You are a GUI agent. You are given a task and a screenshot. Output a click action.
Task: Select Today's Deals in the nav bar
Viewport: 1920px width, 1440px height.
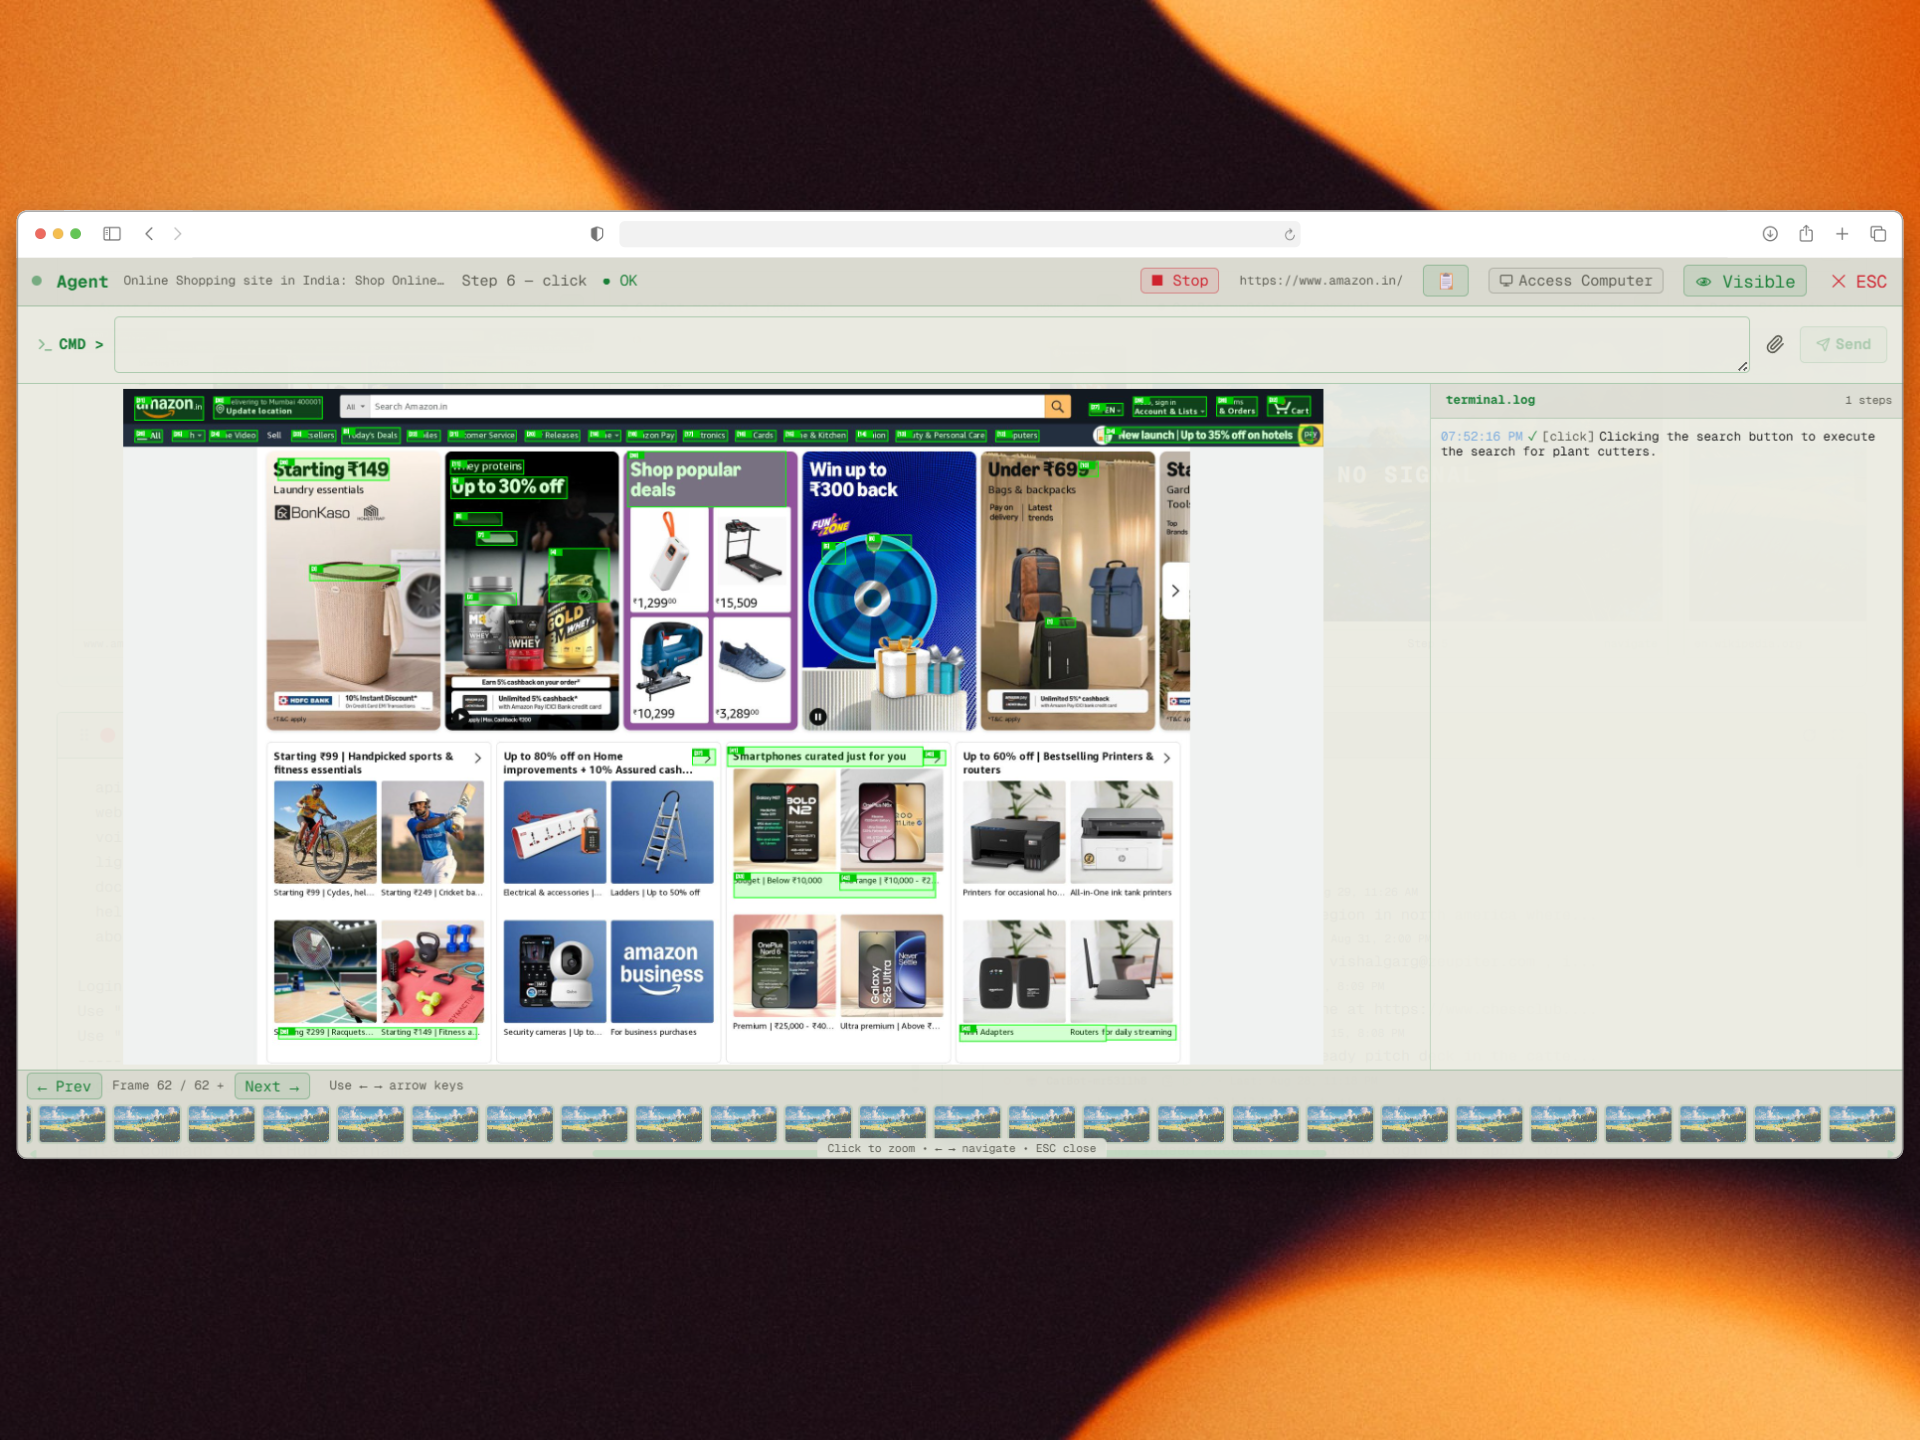click(371, 435)
